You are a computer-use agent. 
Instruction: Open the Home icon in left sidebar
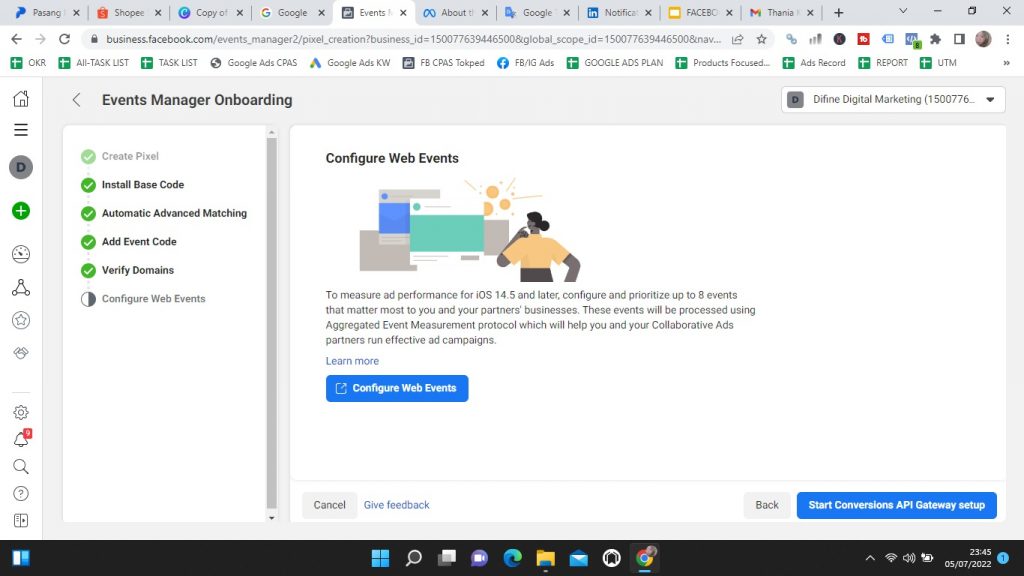coord(20,99)
